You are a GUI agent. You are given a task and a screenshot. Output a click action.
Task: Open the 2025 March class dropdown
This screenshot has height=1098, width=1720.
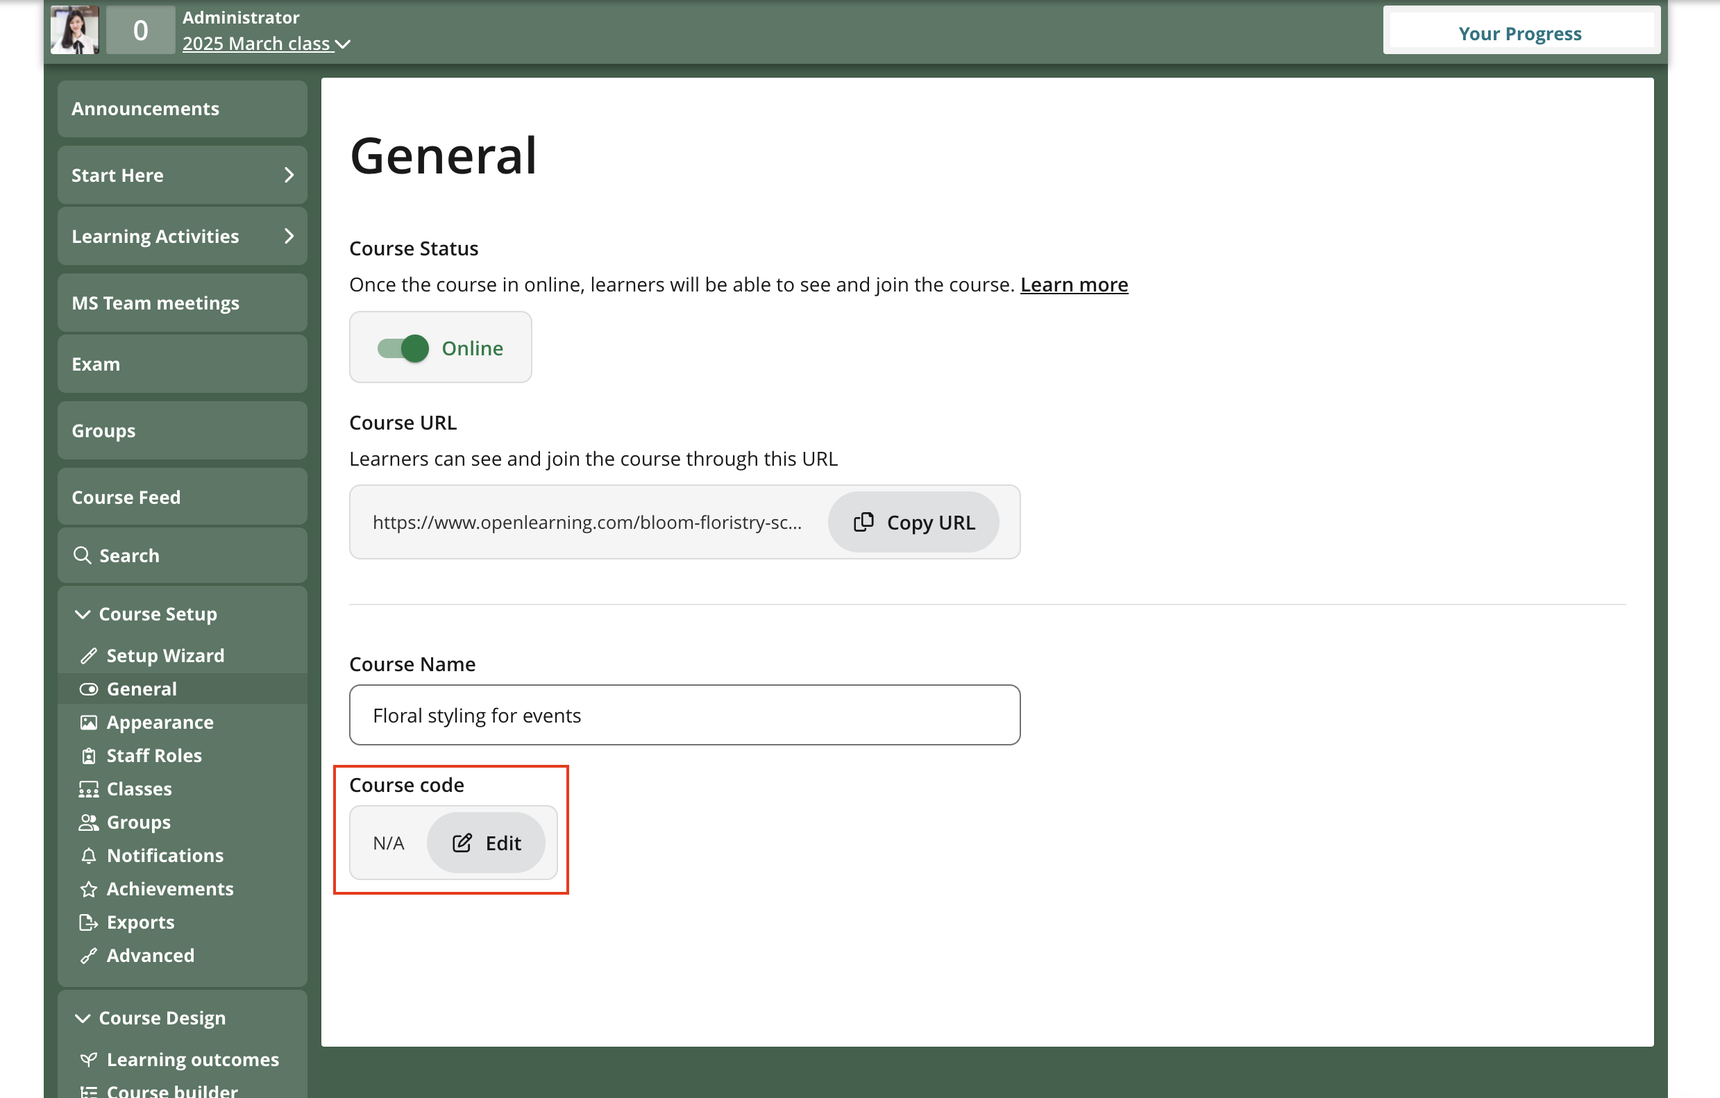click(266, 44)
